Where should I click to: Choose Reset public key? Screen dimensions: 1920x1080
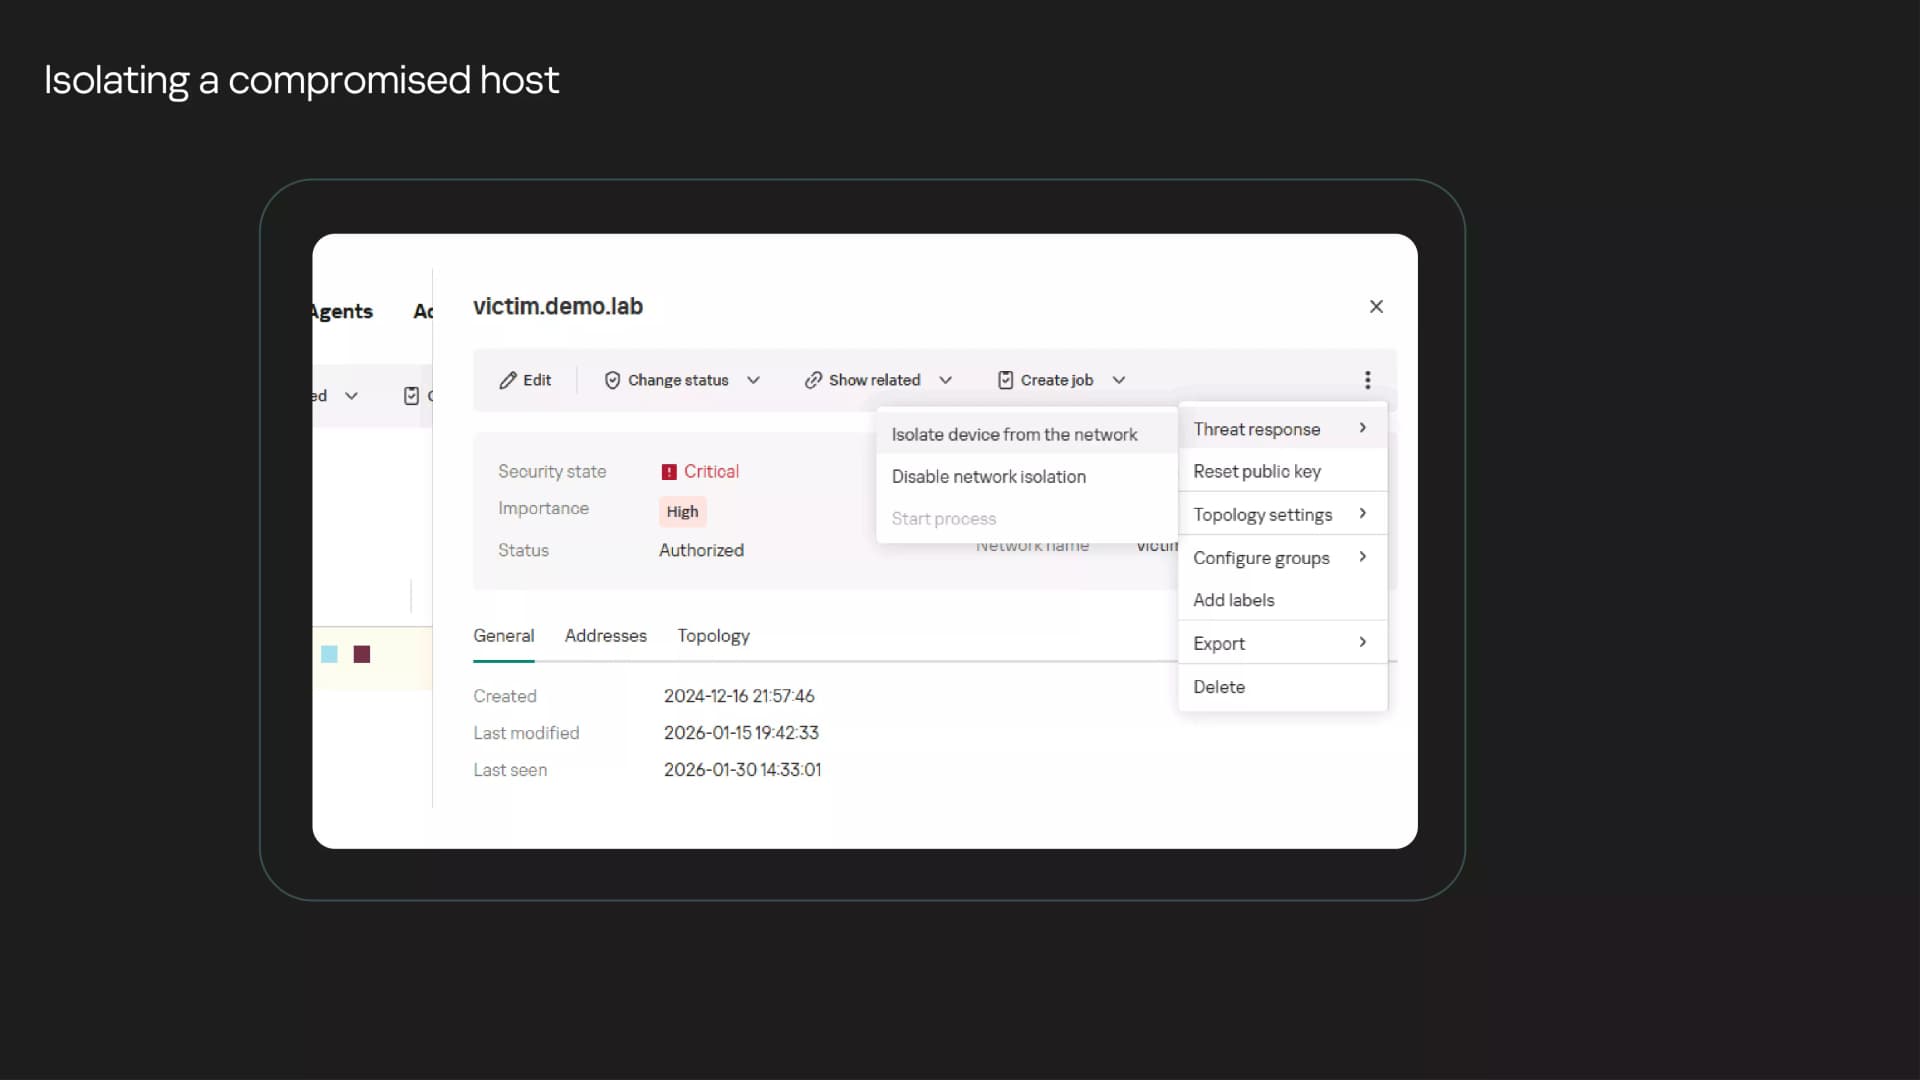point(1283,471)
